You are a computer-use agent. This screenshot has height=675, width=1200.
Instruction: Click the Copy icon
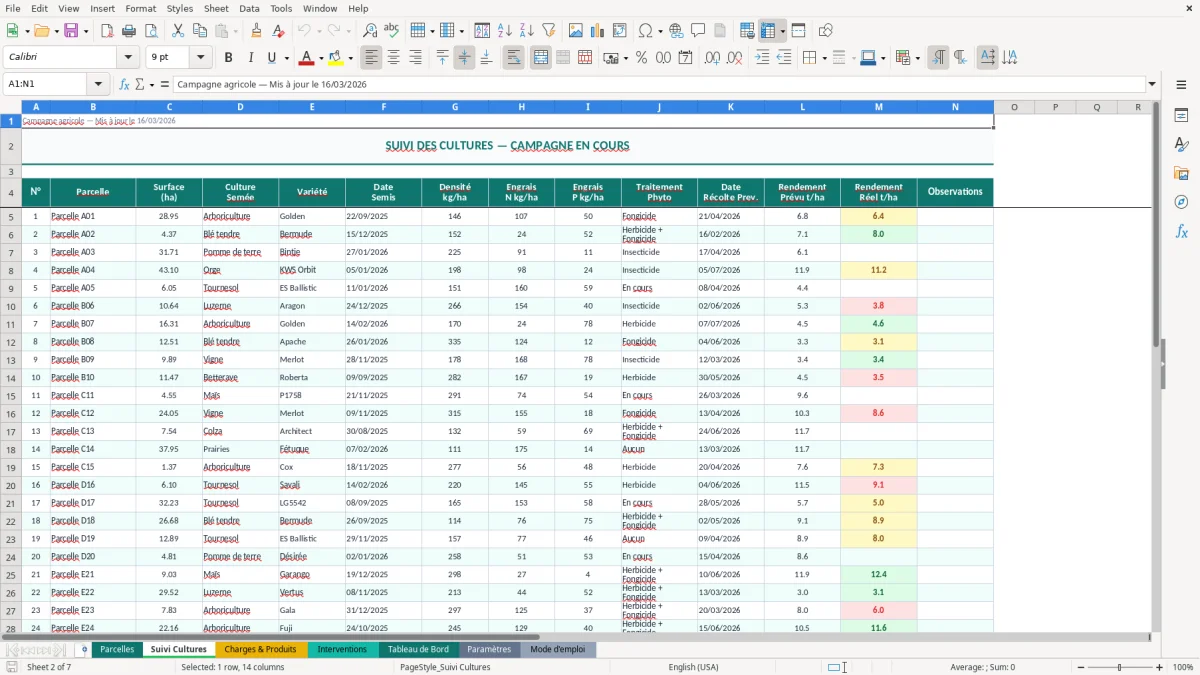point(199,31)
